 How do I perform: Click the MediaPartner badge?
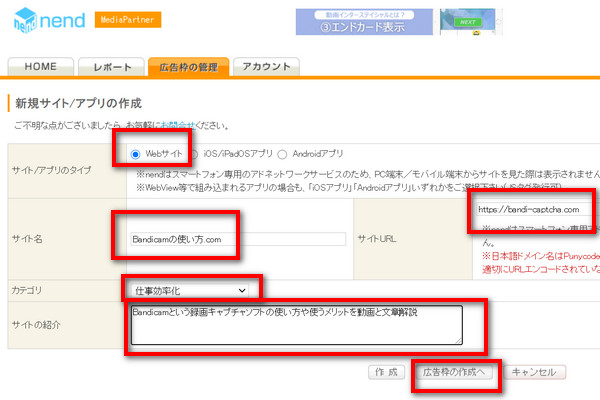tap(128, 20)
